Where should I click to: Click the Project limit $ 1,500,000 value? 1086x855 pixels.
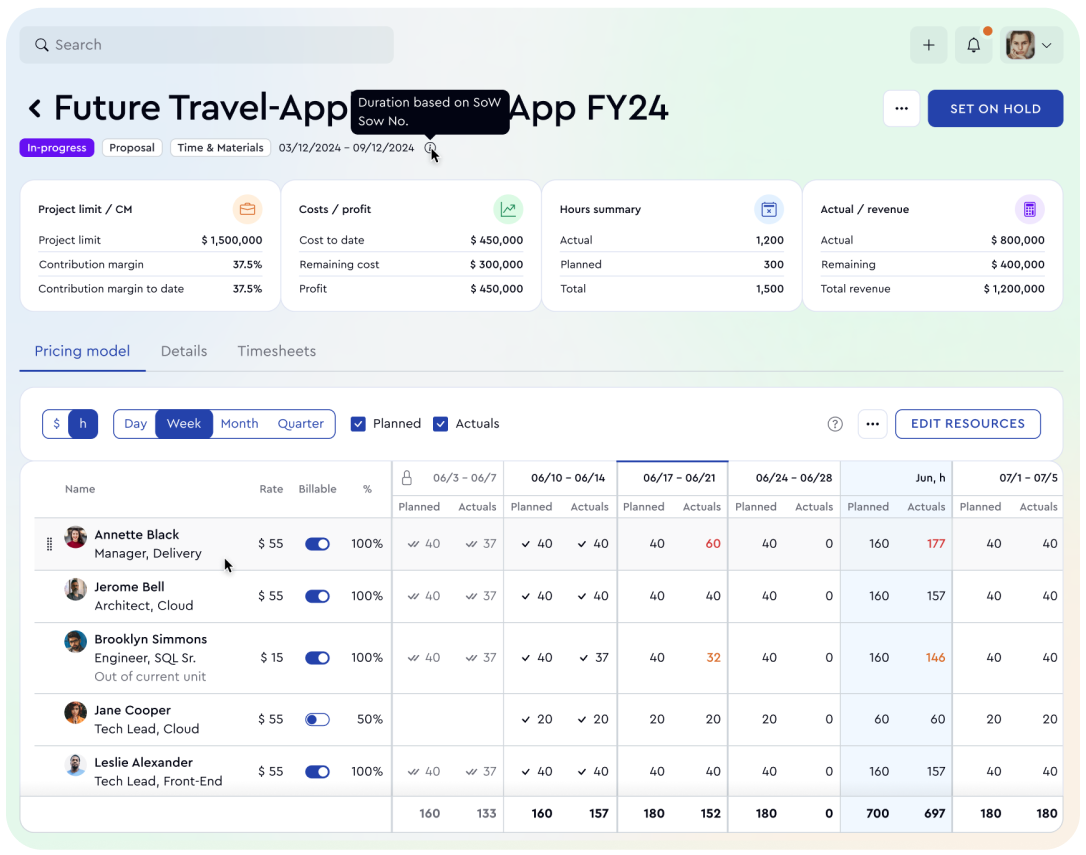pyautogui.click(x=231, y=240)
